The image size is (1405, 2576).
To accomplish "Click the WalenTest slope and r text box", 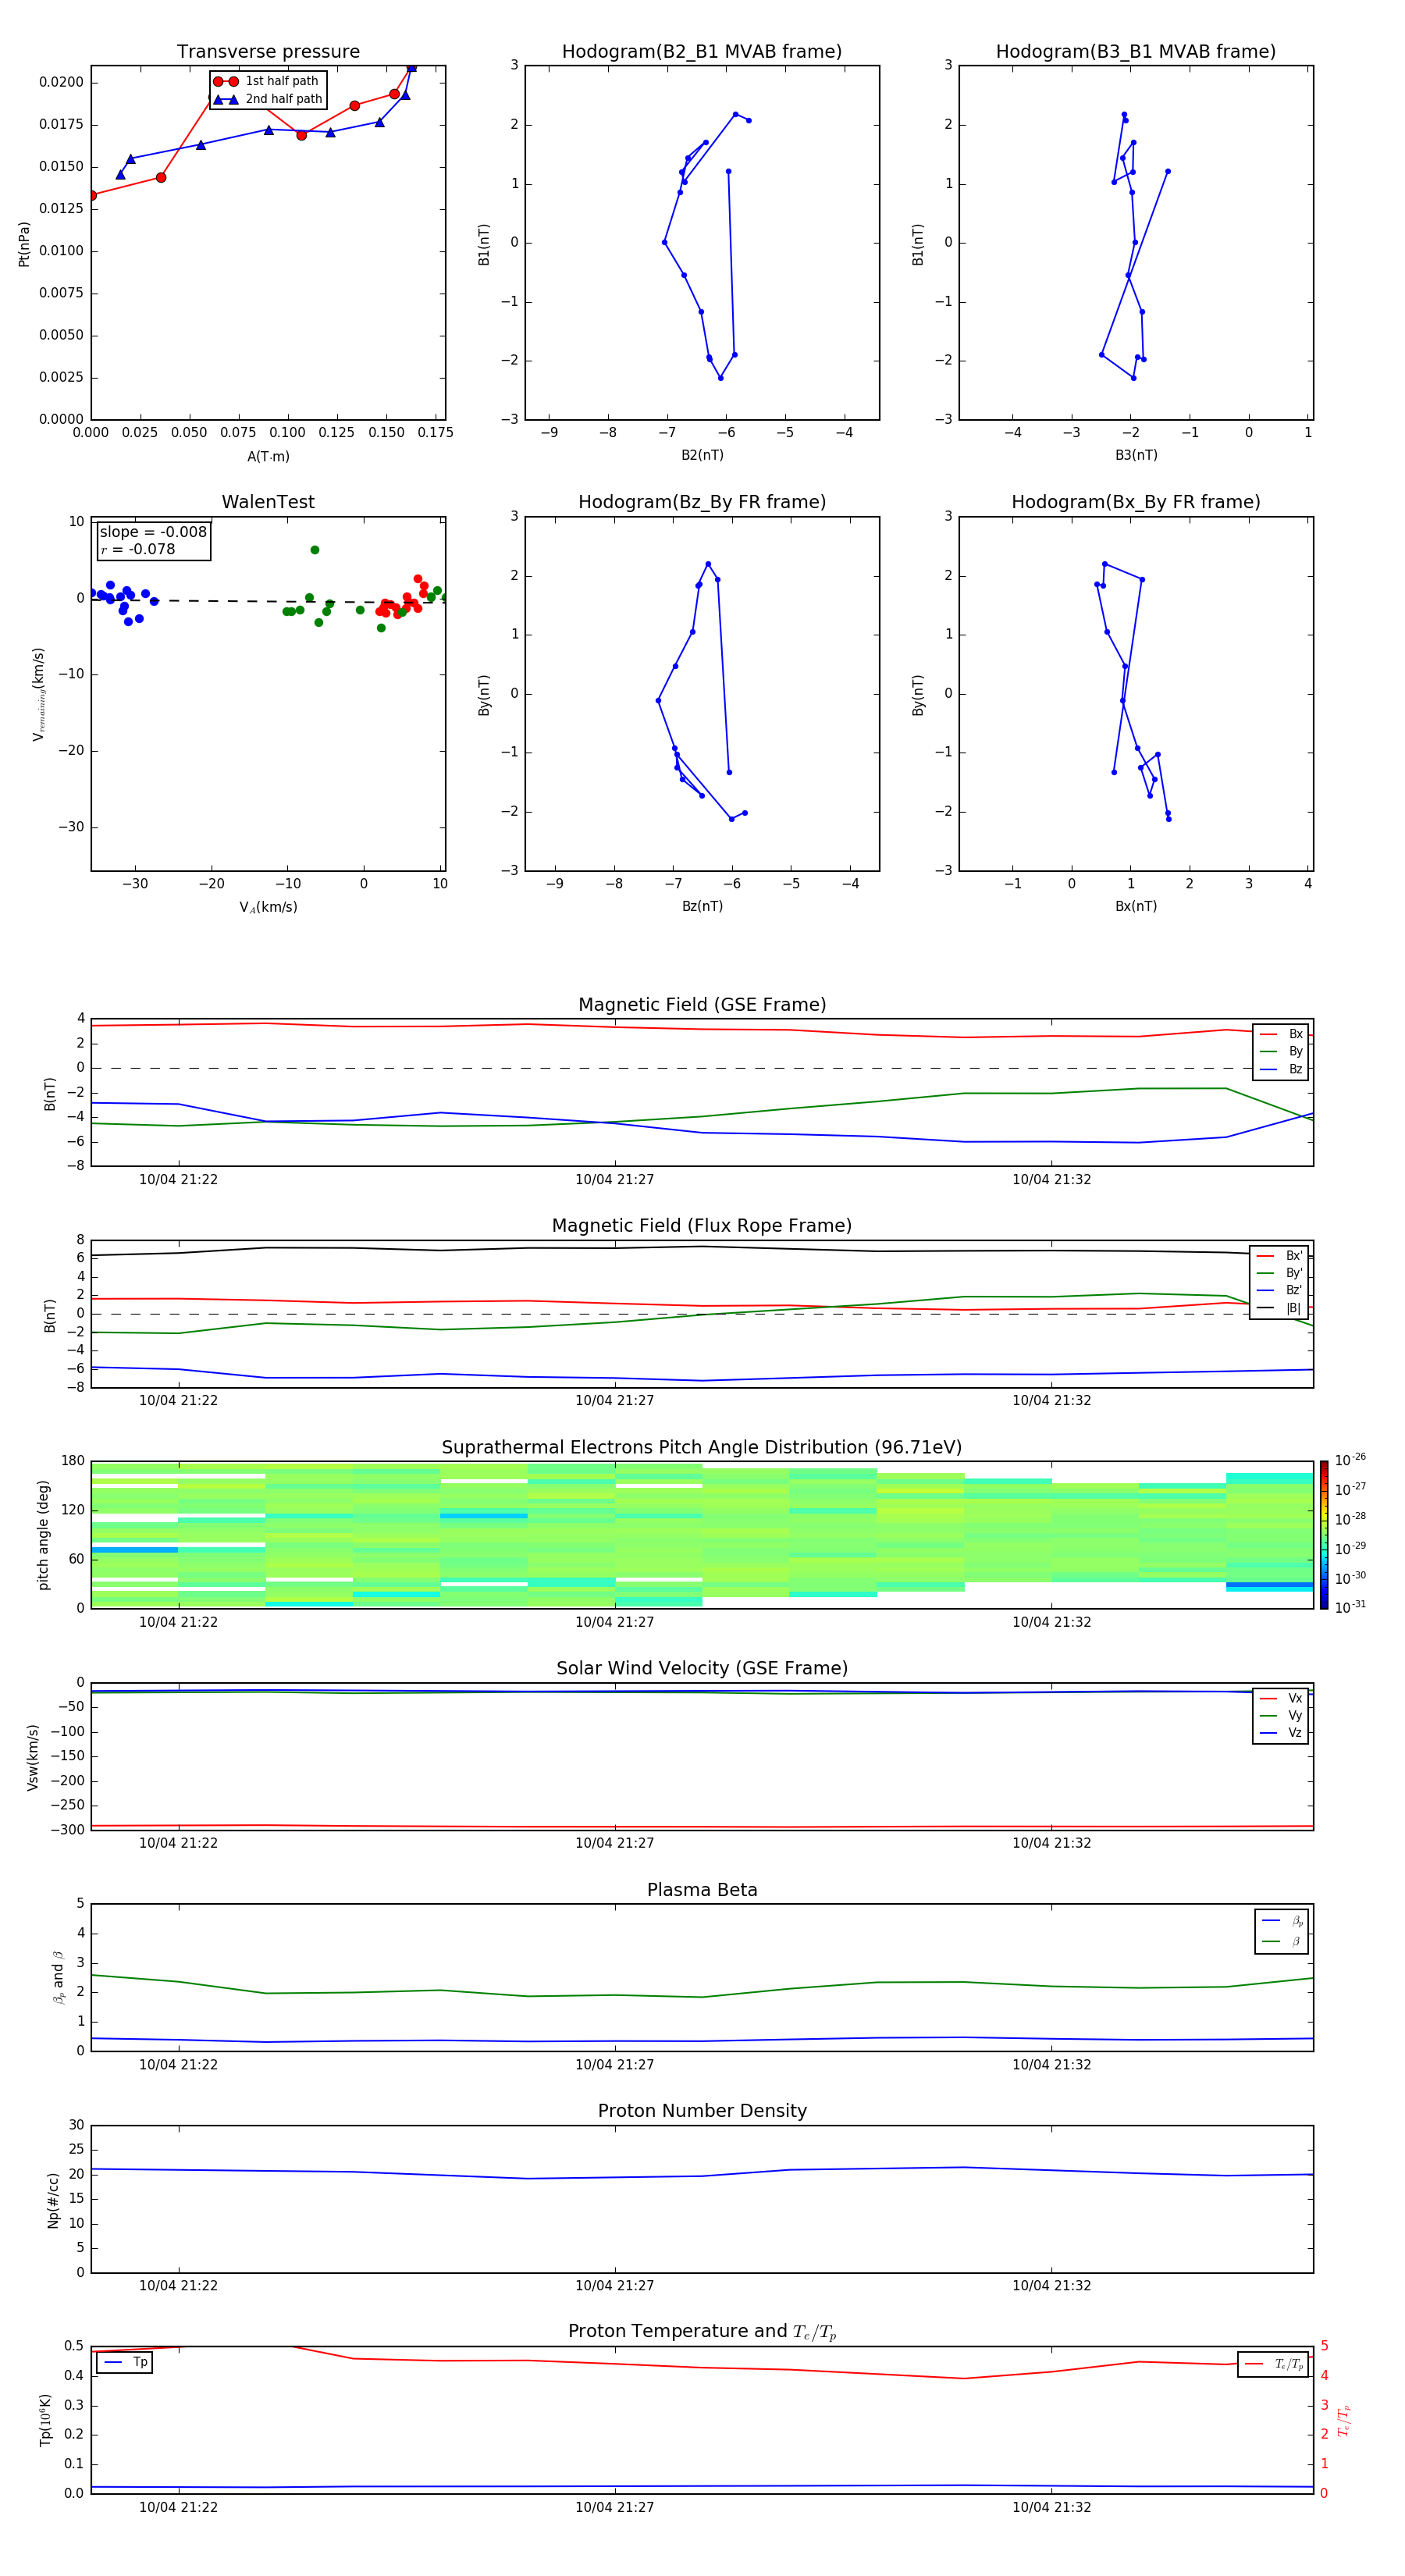I will click(x=153, y=540).
